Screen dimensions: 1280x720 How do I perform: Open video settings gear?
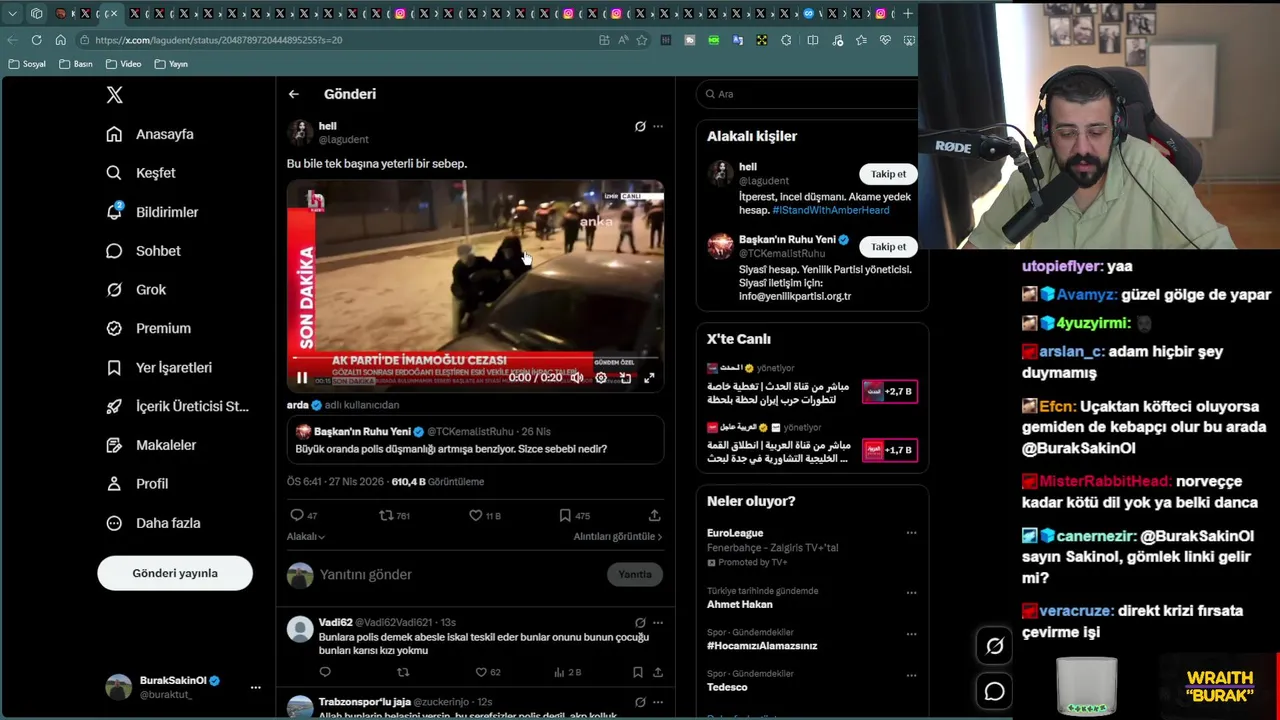tap(601, 378)
